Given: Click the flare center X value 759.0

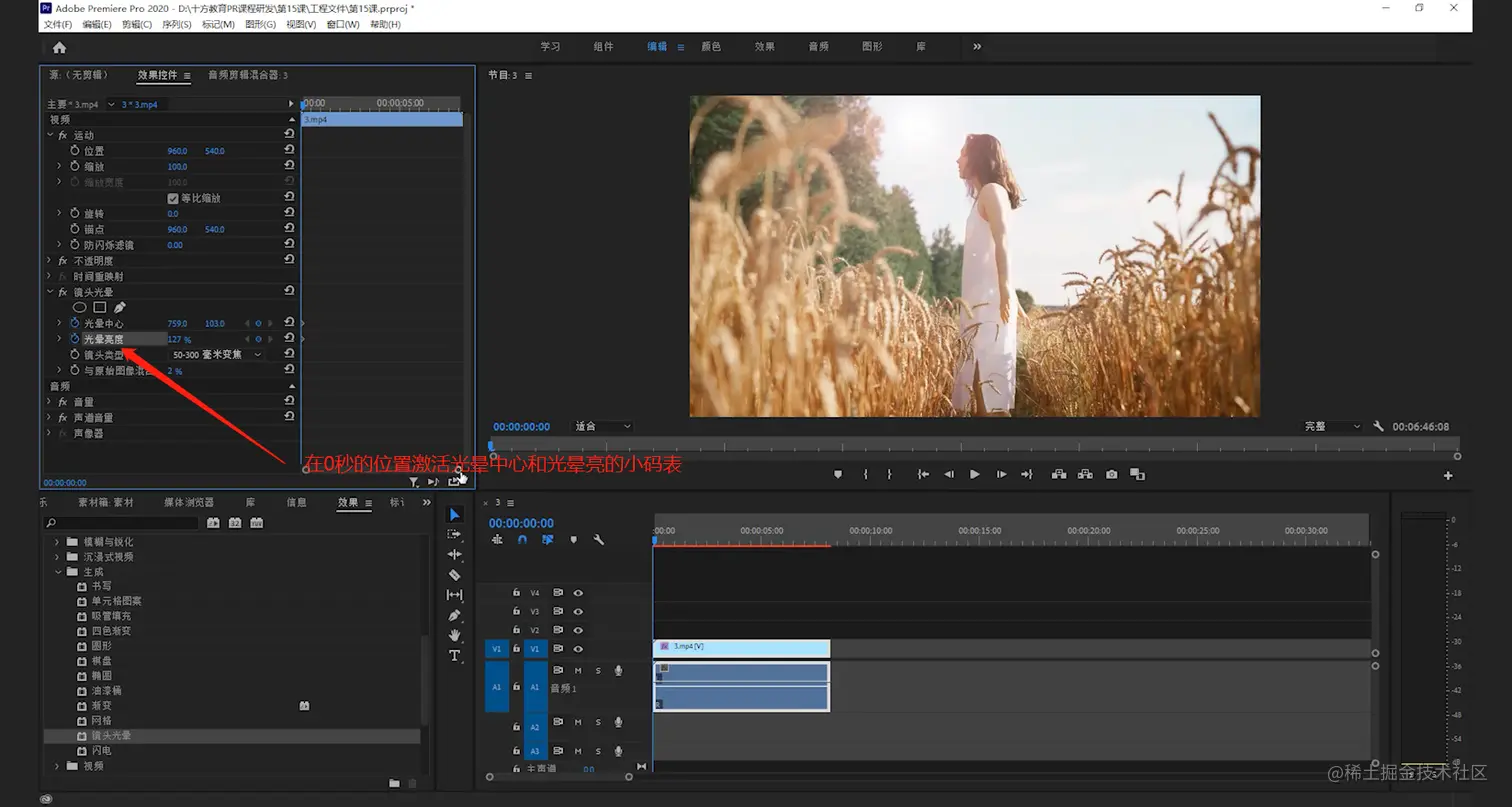Looking at the screenshot, I should [x=177, y=324].
